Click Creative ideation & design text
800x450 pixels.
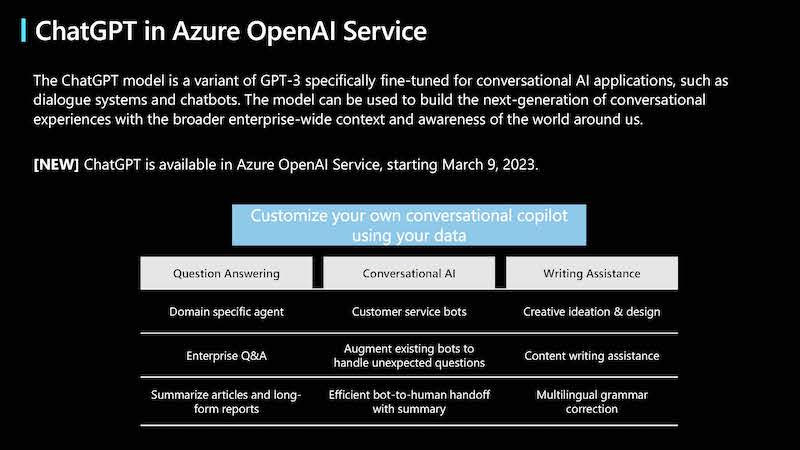592,312
